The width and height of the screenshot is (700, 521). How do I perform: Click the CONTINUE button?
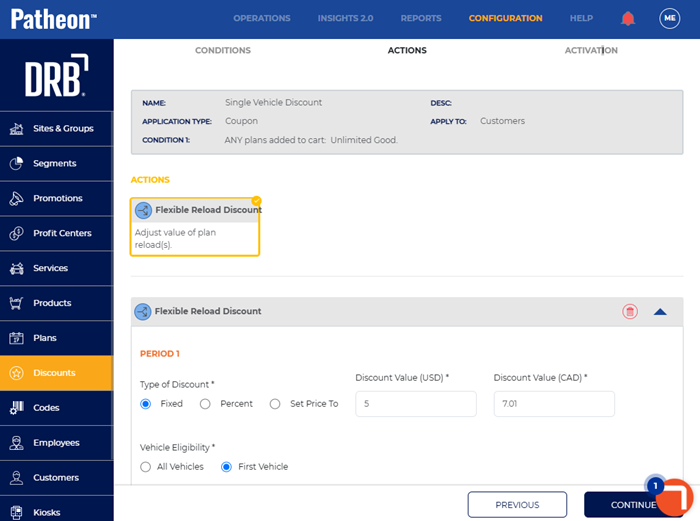coord(633,505)
